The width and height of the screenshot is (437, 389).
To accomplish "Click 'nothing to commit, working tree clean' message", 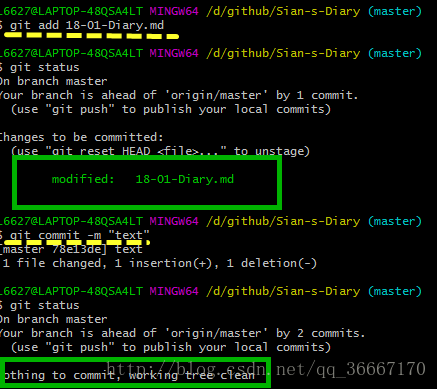I will pos(129,375).
